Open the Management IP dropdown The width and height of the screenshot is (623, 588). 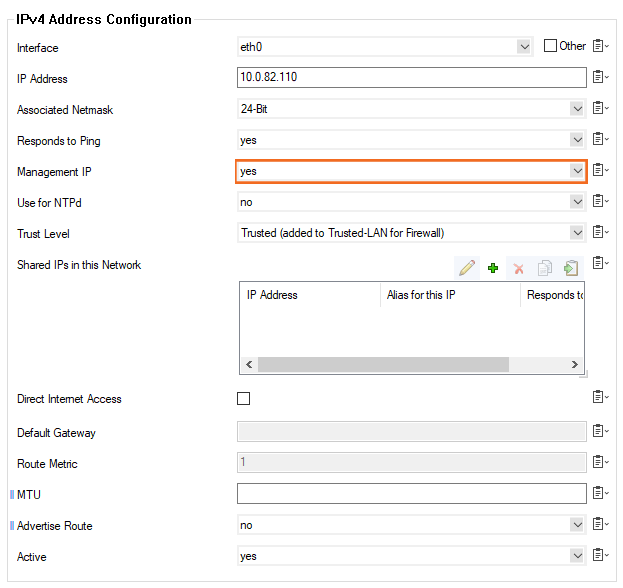click(412, 171)
